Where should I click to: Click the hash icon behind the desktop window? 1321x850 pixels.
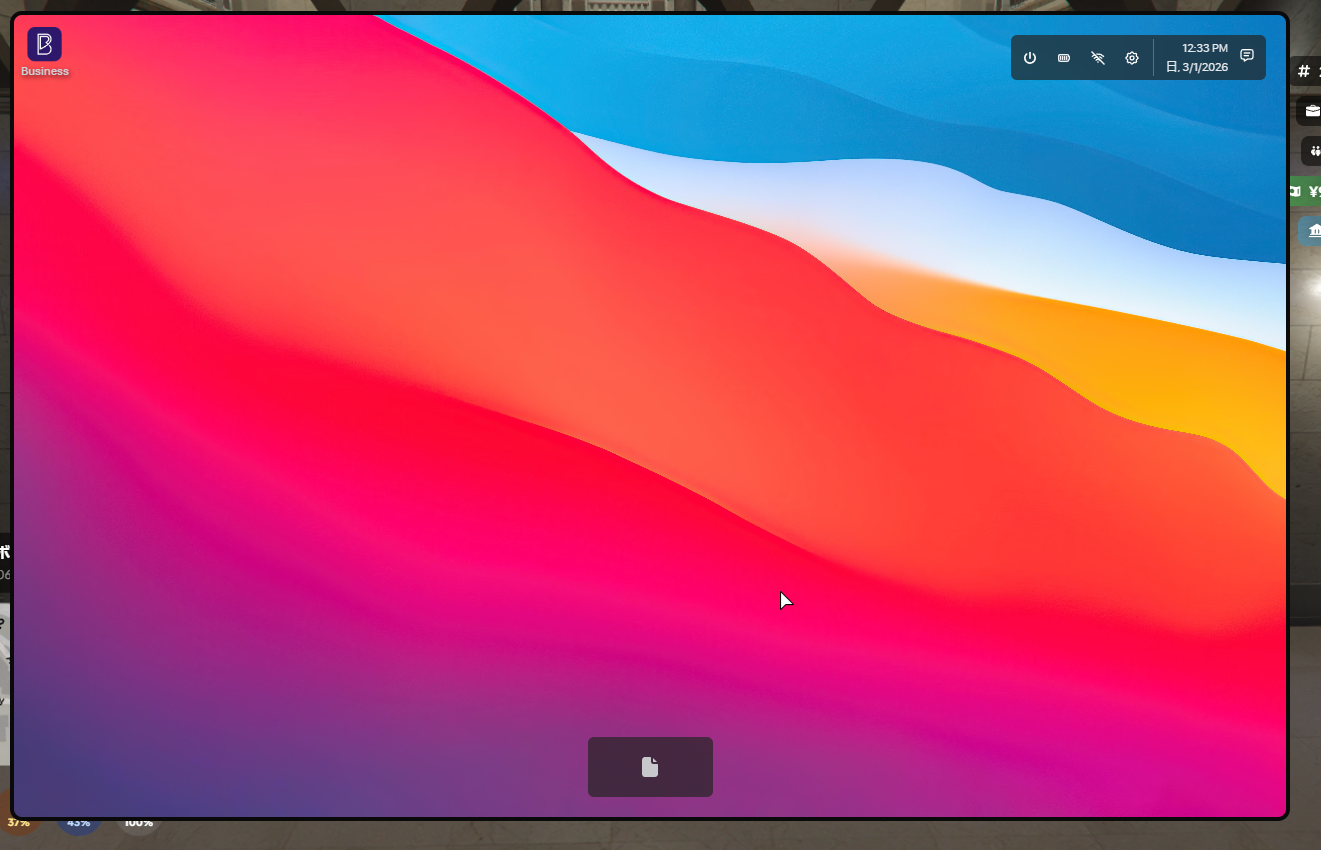(x=1304, y=71)
